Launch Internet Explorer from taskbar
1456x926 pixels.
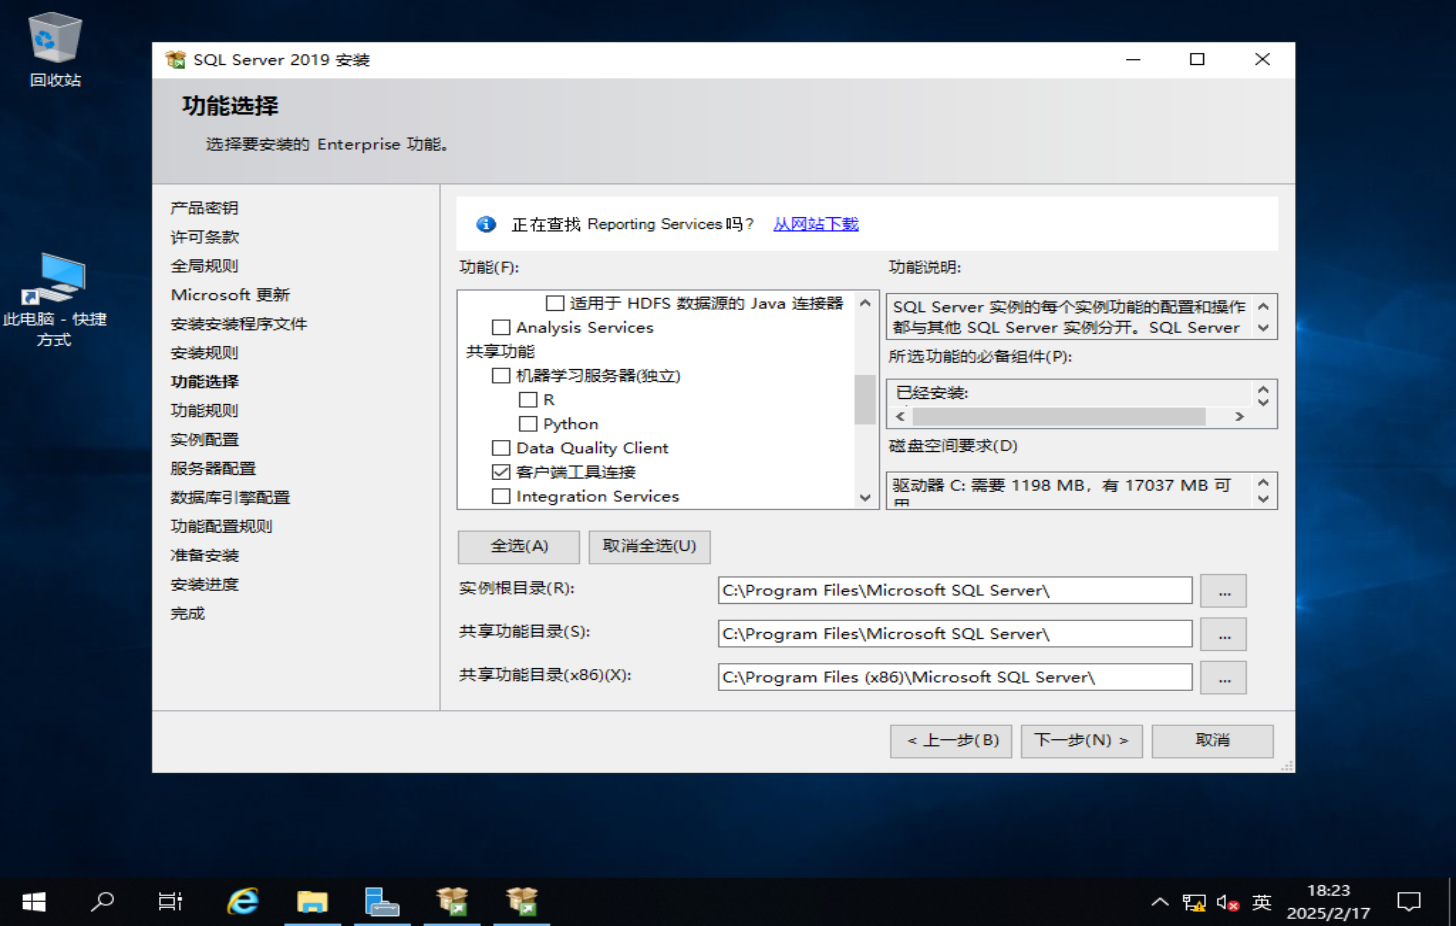click(243, 902)
